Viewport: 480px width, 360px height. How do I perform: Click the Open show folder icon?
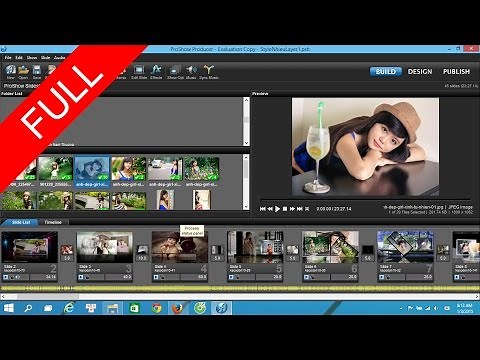pyautogui.click(x=23, y=71)
